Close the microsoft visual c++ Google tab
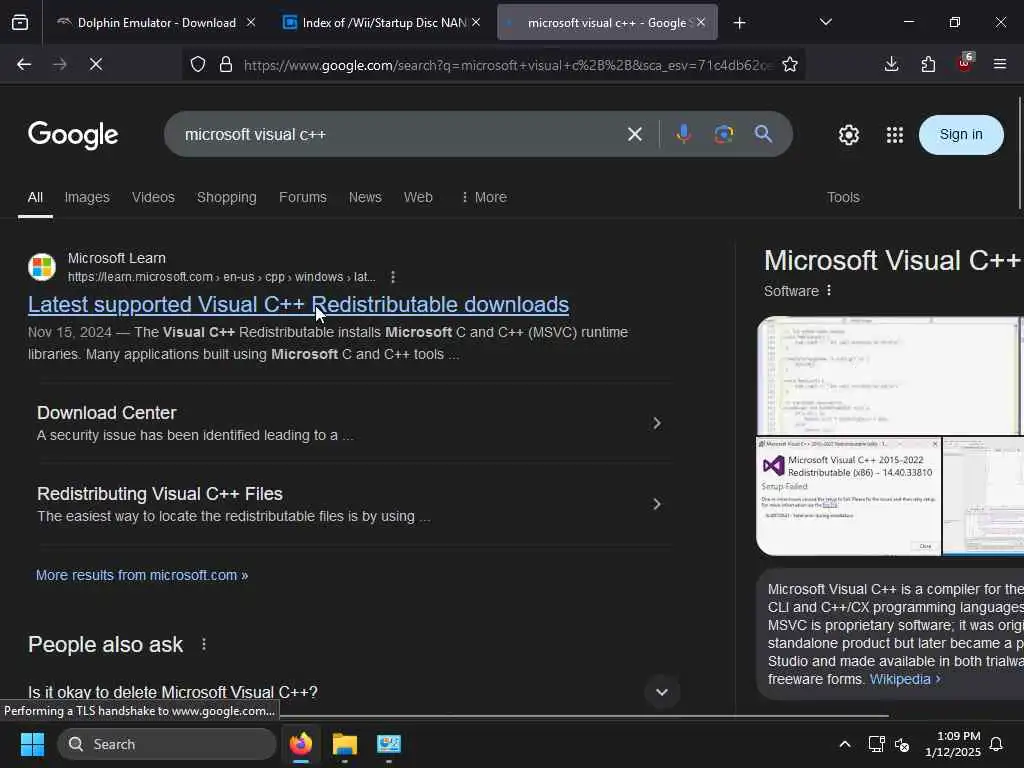 [701, 23]
